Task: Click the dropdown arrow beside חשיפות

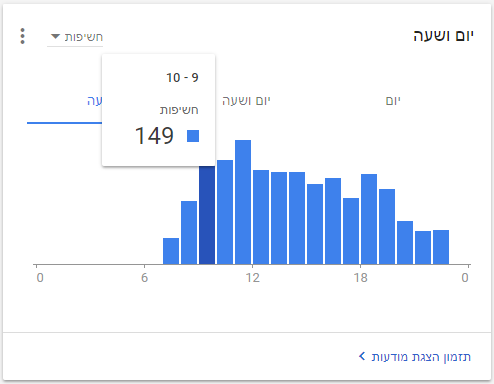Action: [55, 36]
